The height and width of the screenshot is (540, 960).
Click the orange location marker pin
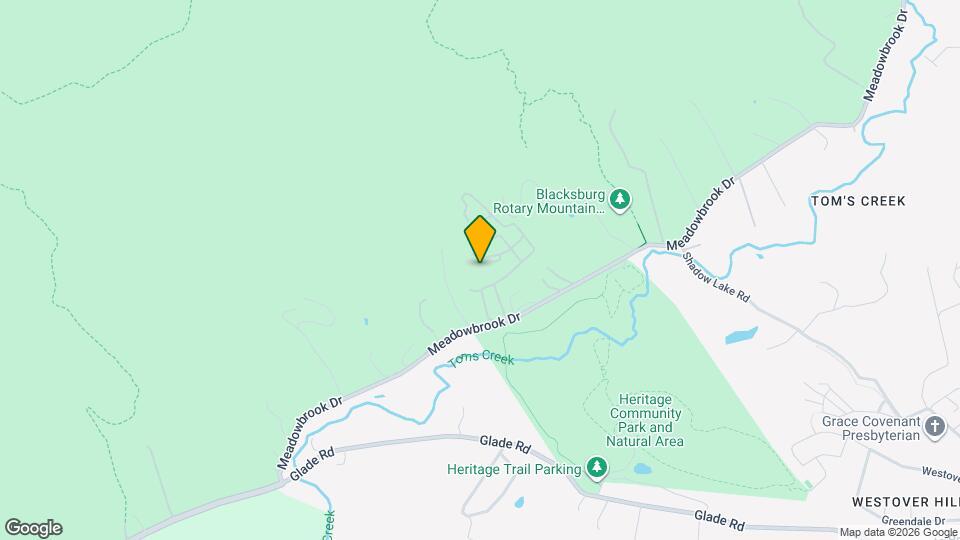pos(479,239)
